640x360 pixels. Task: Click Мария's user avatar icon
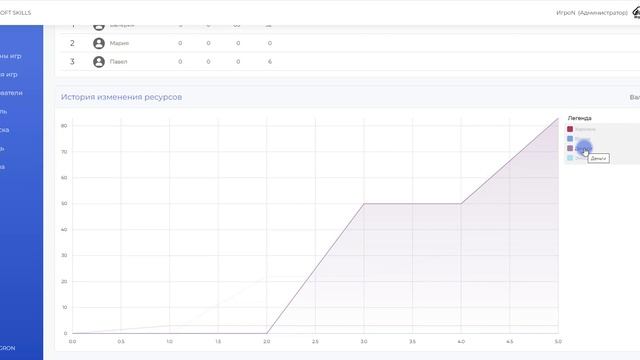tap(99, 43)
